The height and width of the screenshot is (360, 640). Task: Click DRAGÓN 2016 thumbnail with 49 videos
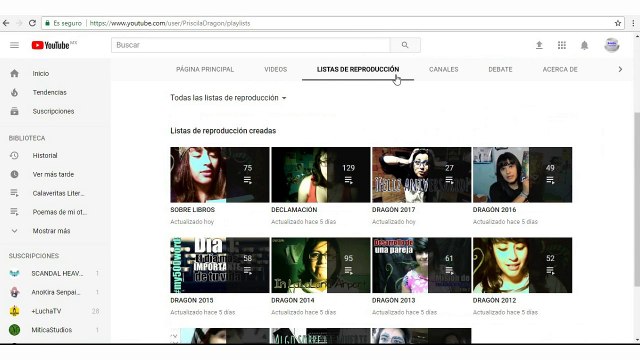coord(522,175)
